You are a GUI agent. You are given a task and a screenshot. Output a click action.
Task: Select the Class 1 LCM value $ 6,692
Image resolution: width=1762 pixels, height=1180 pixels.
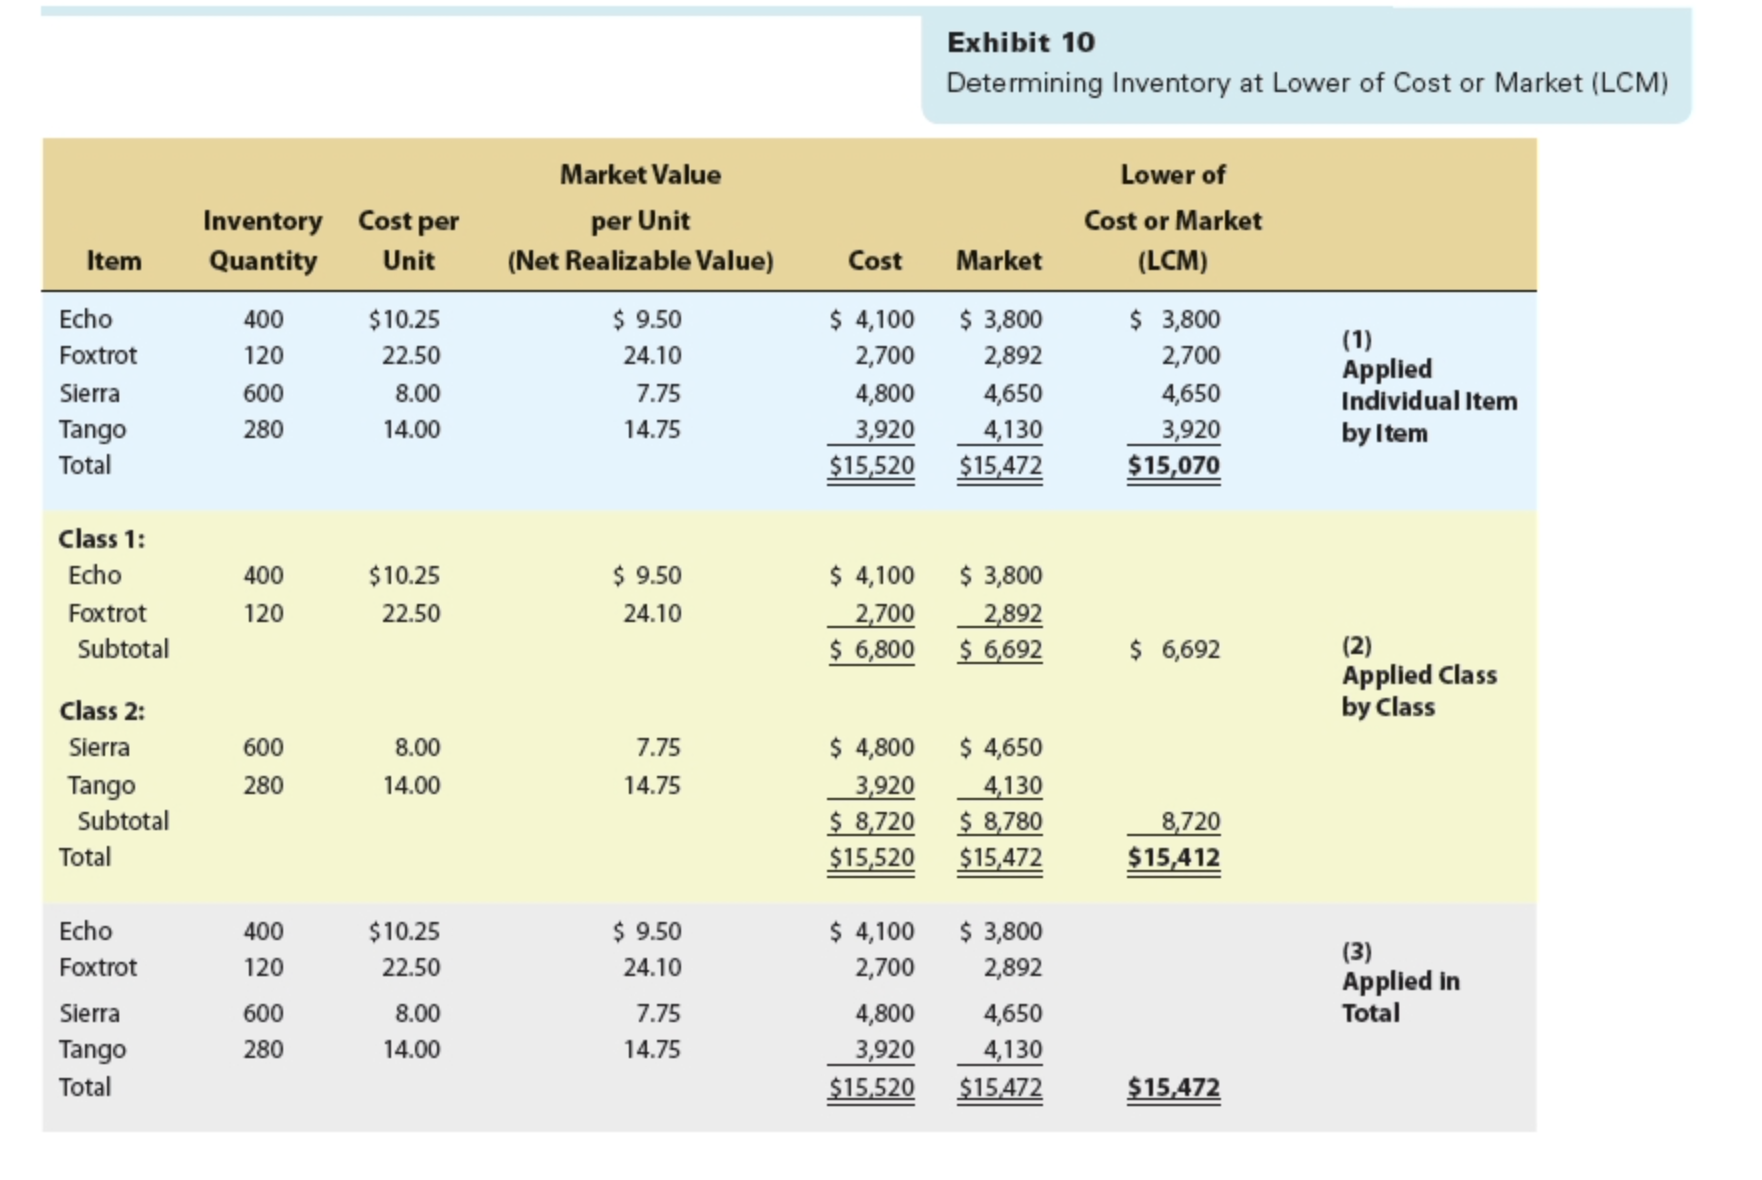pos(1174,649)
